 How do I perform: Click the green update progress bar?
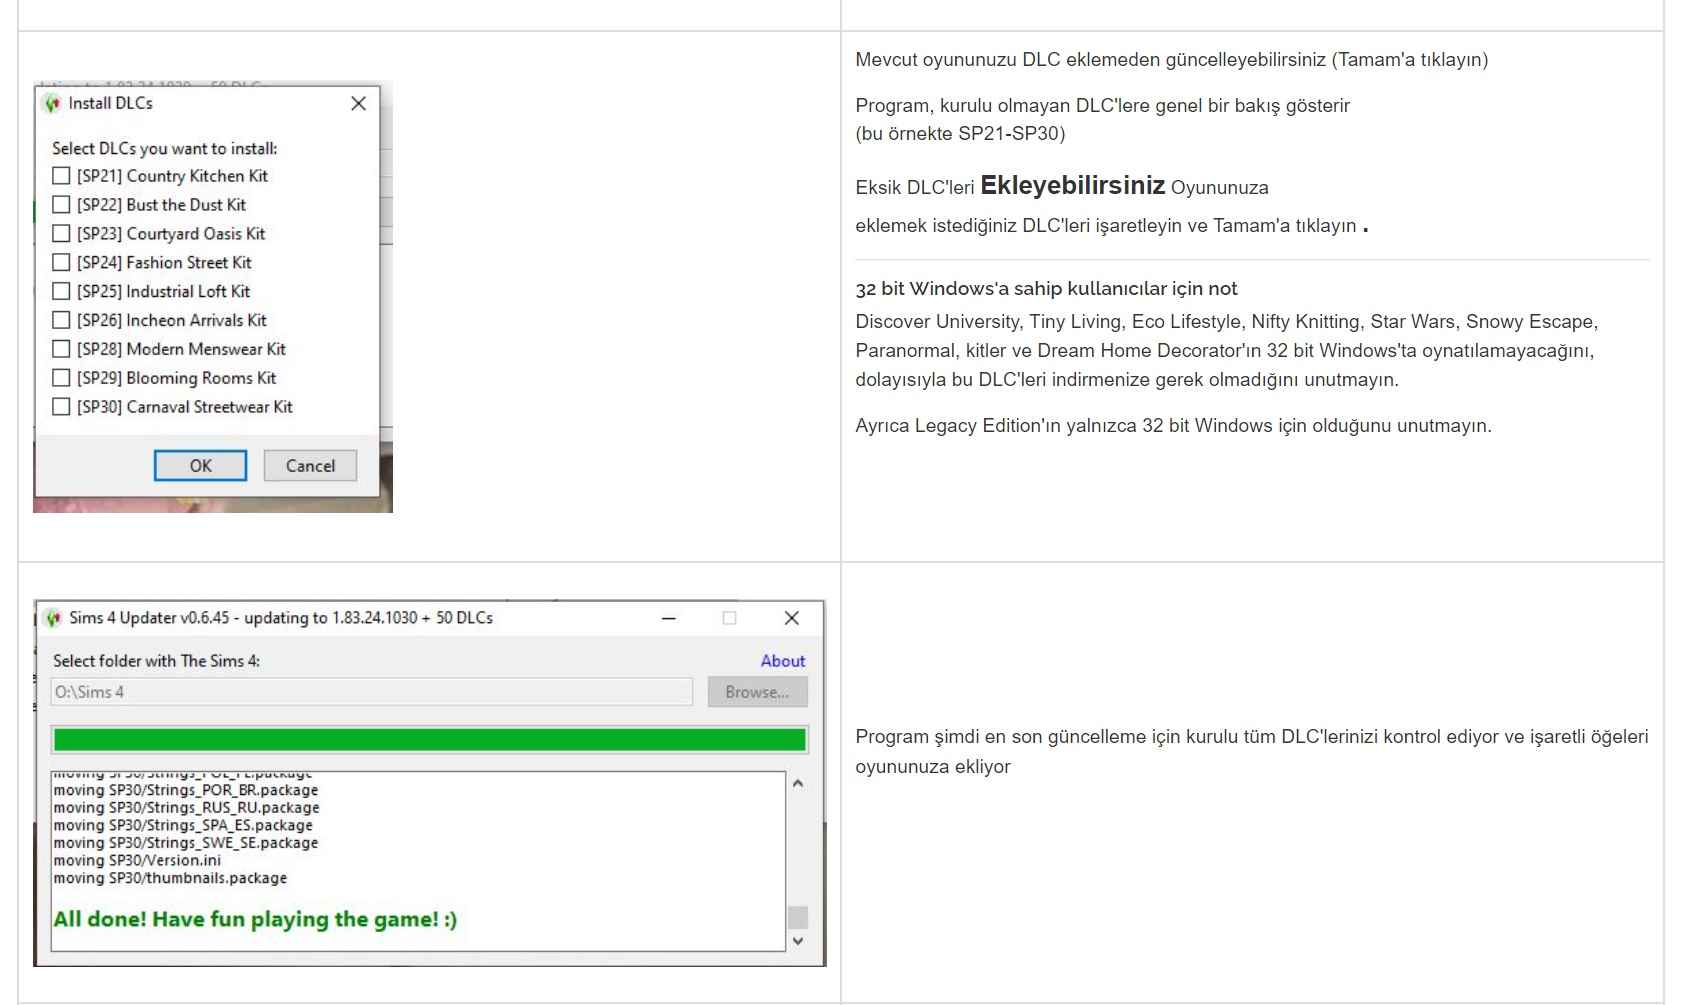click(x=429, y=740)
